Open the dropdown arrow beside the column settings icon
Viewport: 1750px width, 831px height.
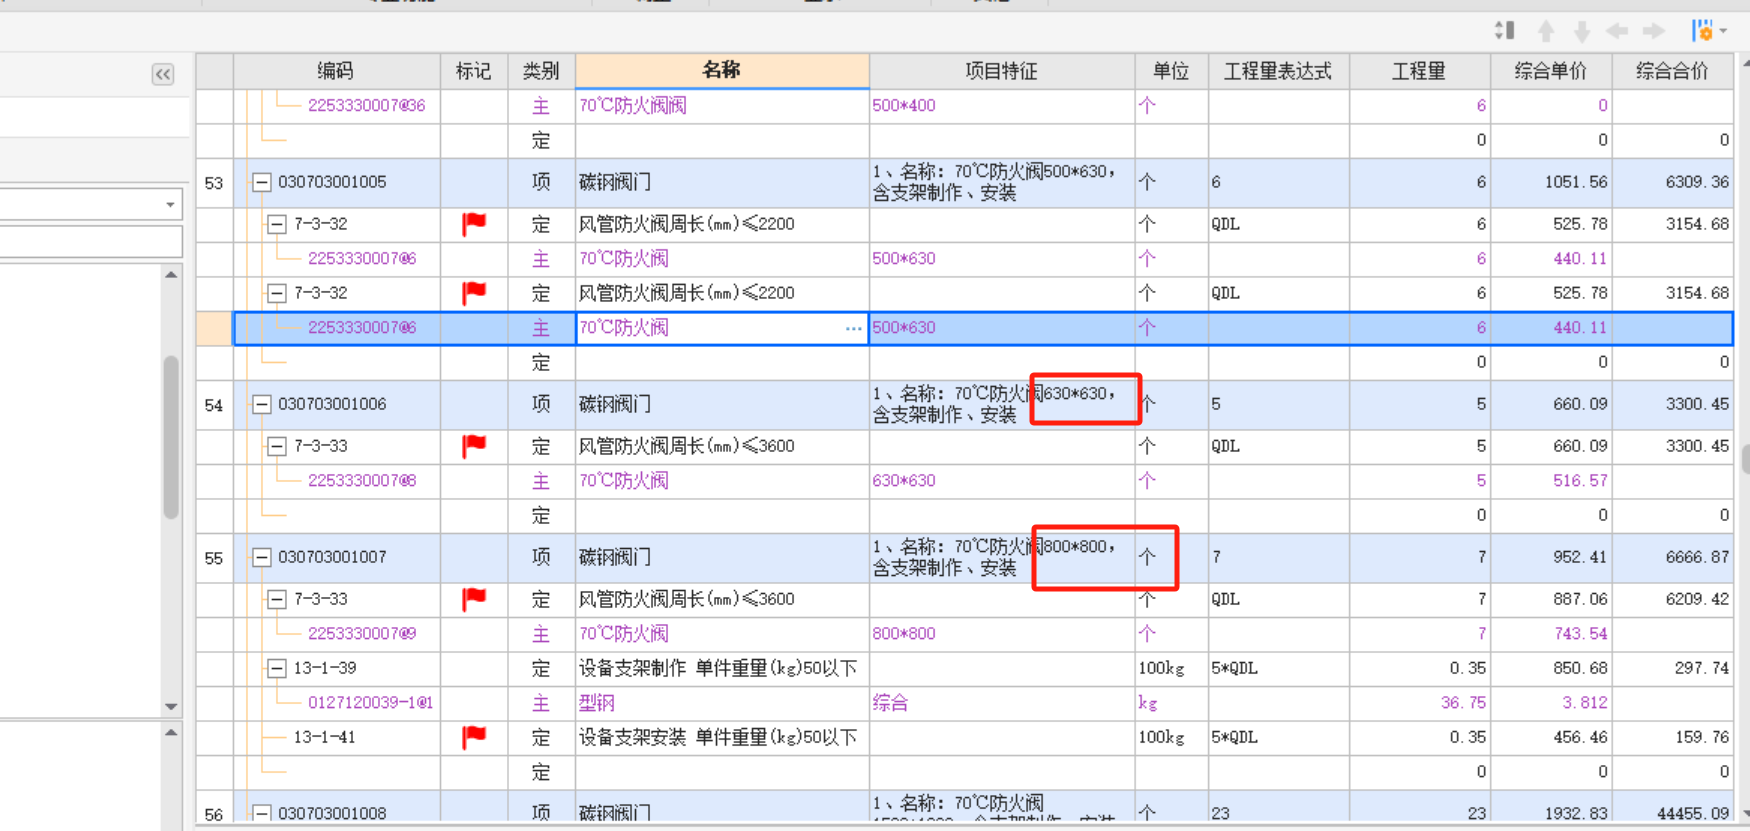pos(1723,31)
